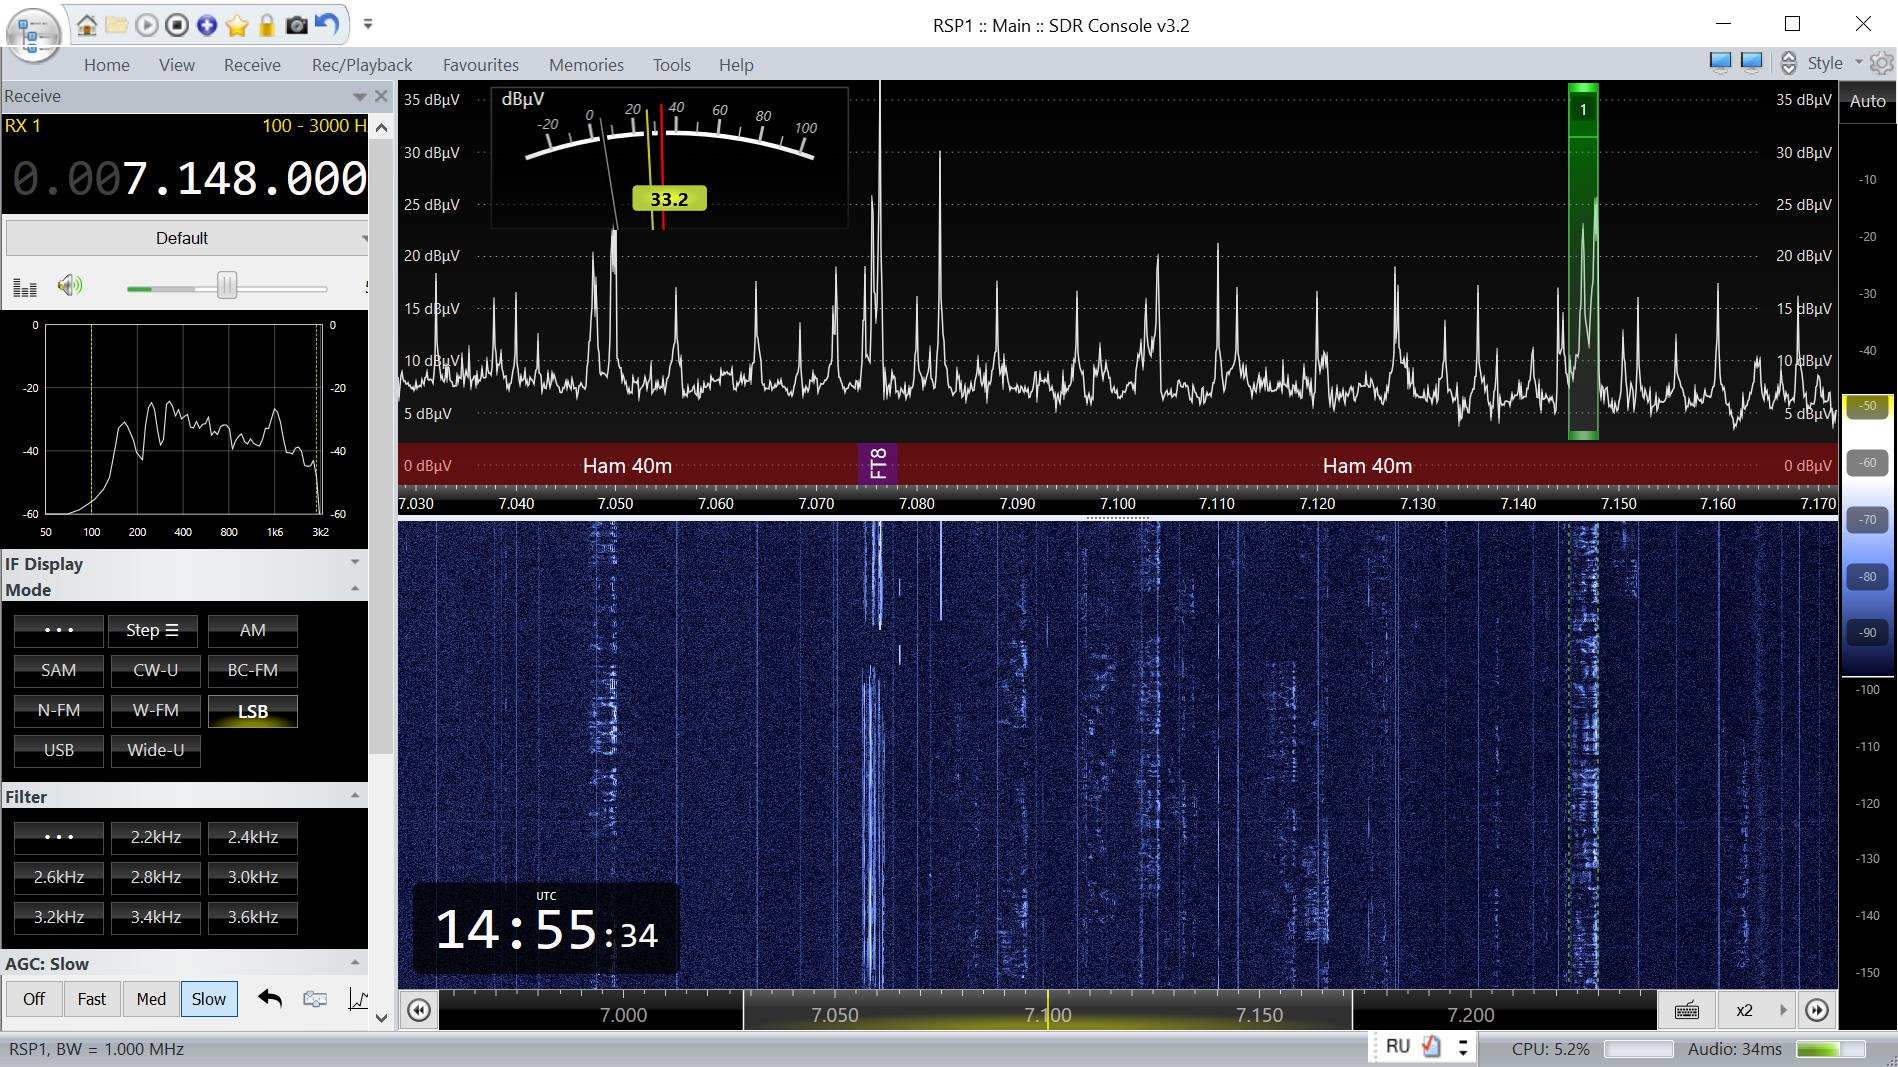Click the left circular arrow on frequency bar
Screen dimensions: 1898x1067
(x=419, y=1010)
